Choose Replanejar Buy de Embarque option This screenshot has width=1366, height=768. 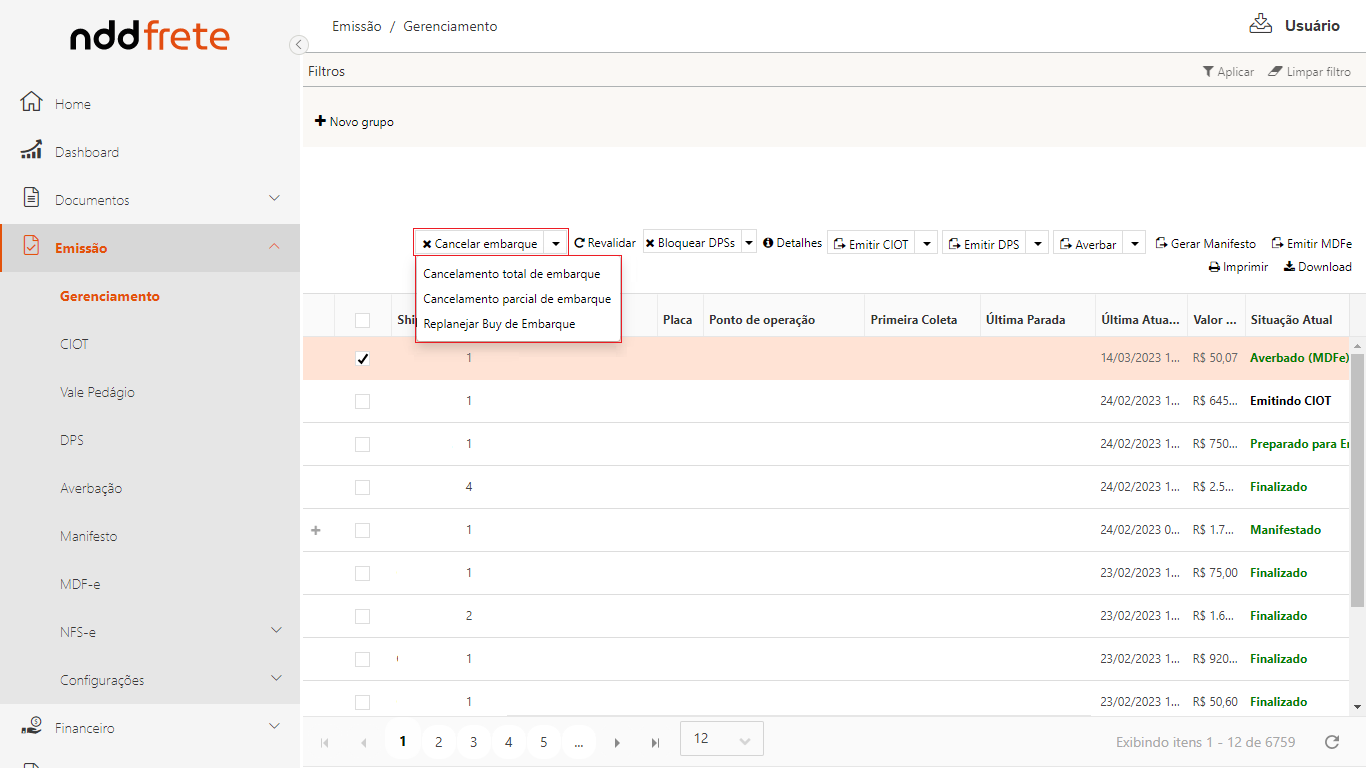click(499, 323)
